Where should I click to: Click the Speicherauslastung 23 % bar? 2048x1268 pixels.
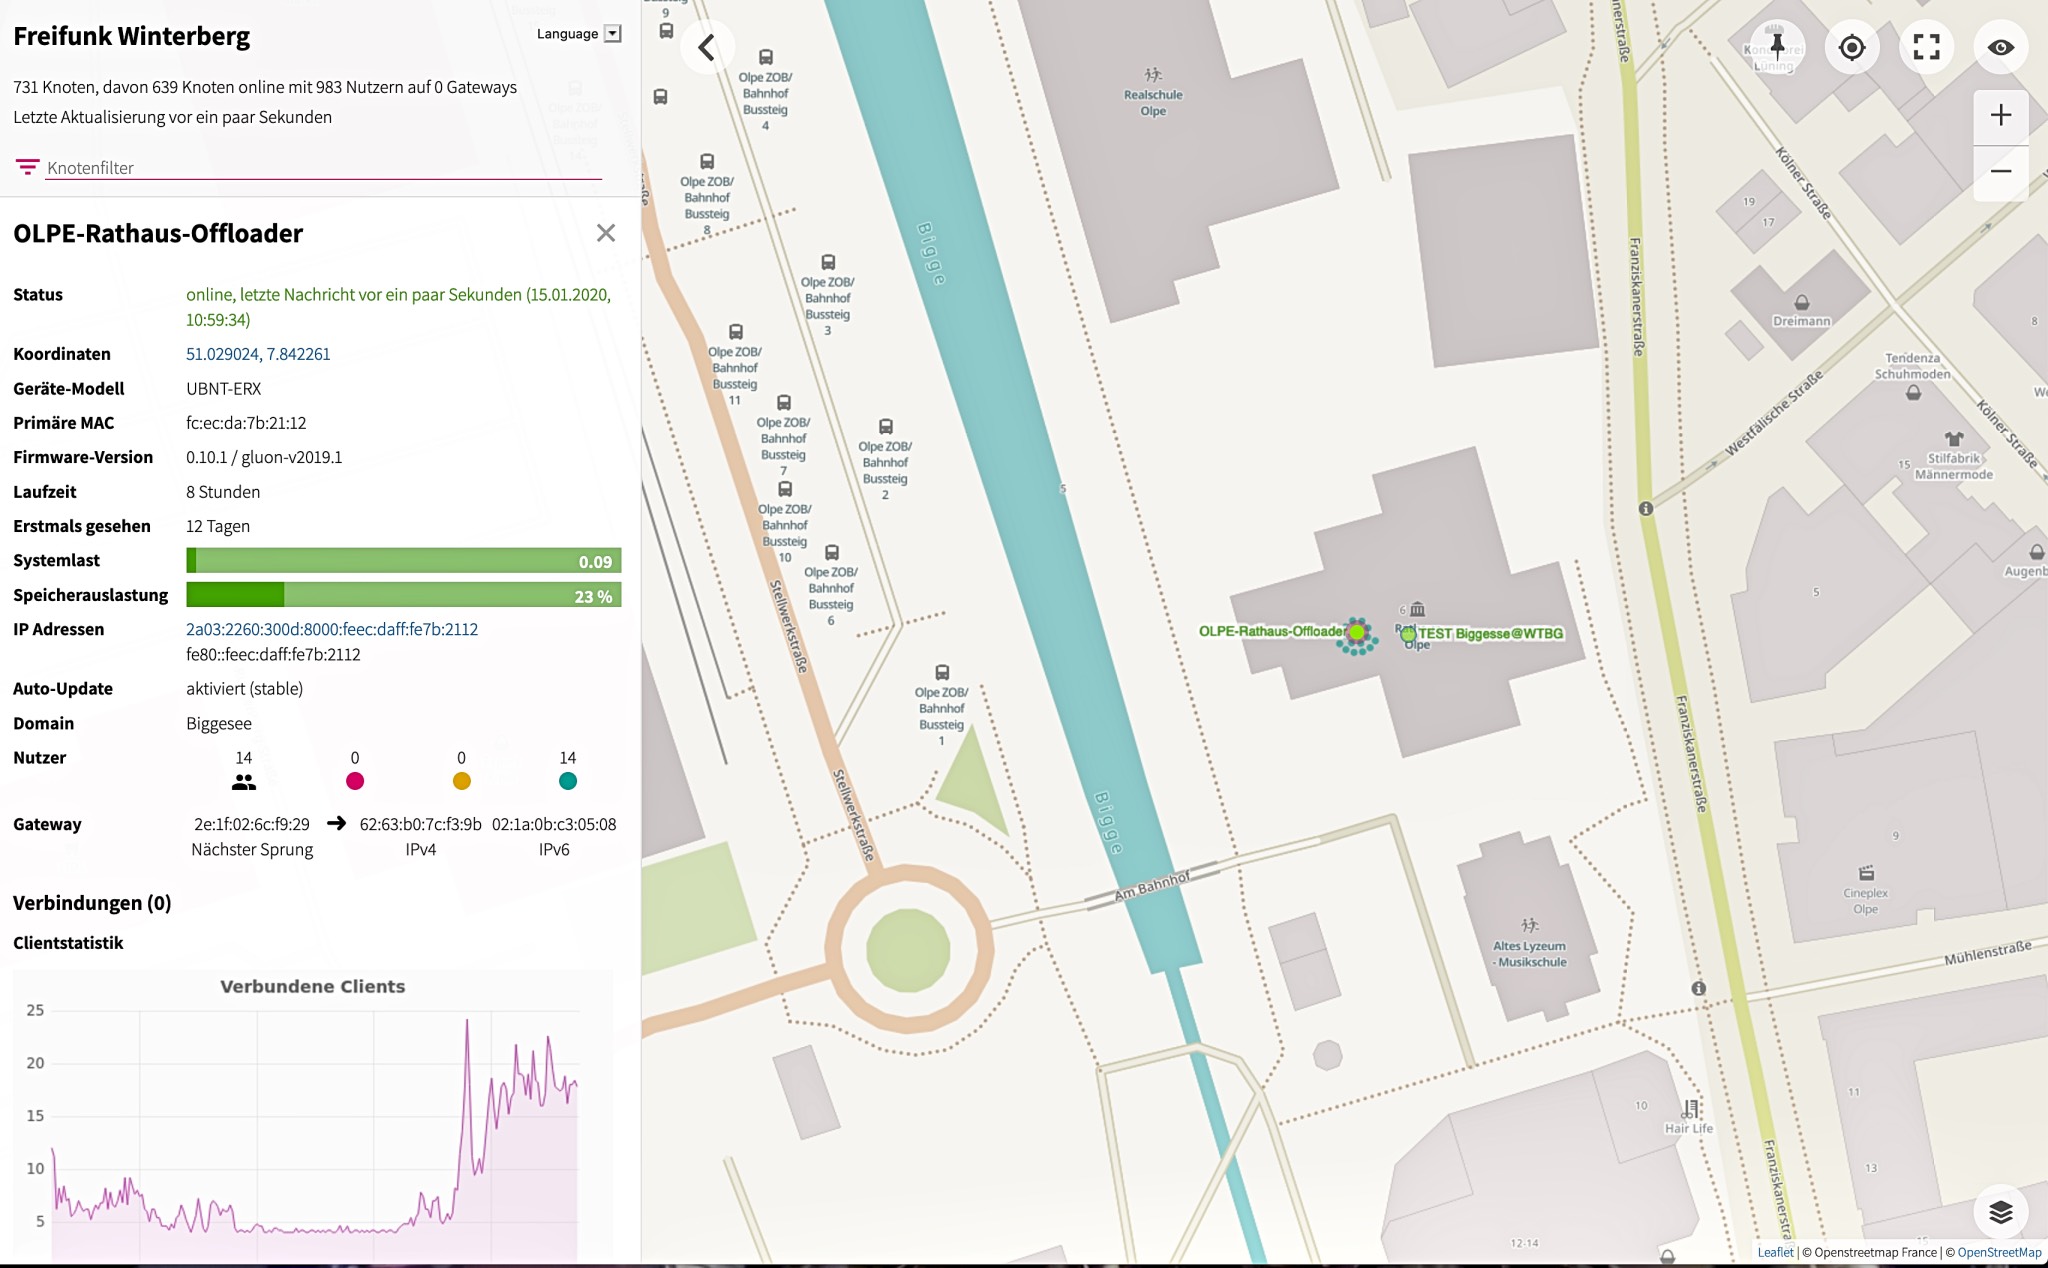[403, 596]
